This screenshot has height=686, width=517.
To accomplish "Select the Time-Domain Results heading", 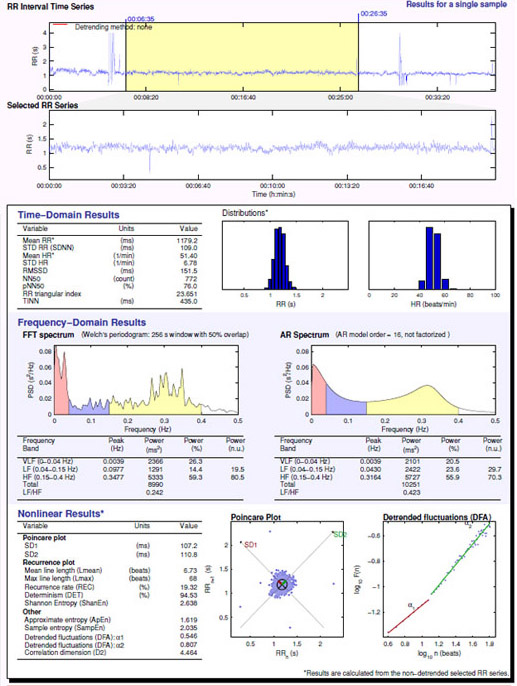I will coord(68,215).
